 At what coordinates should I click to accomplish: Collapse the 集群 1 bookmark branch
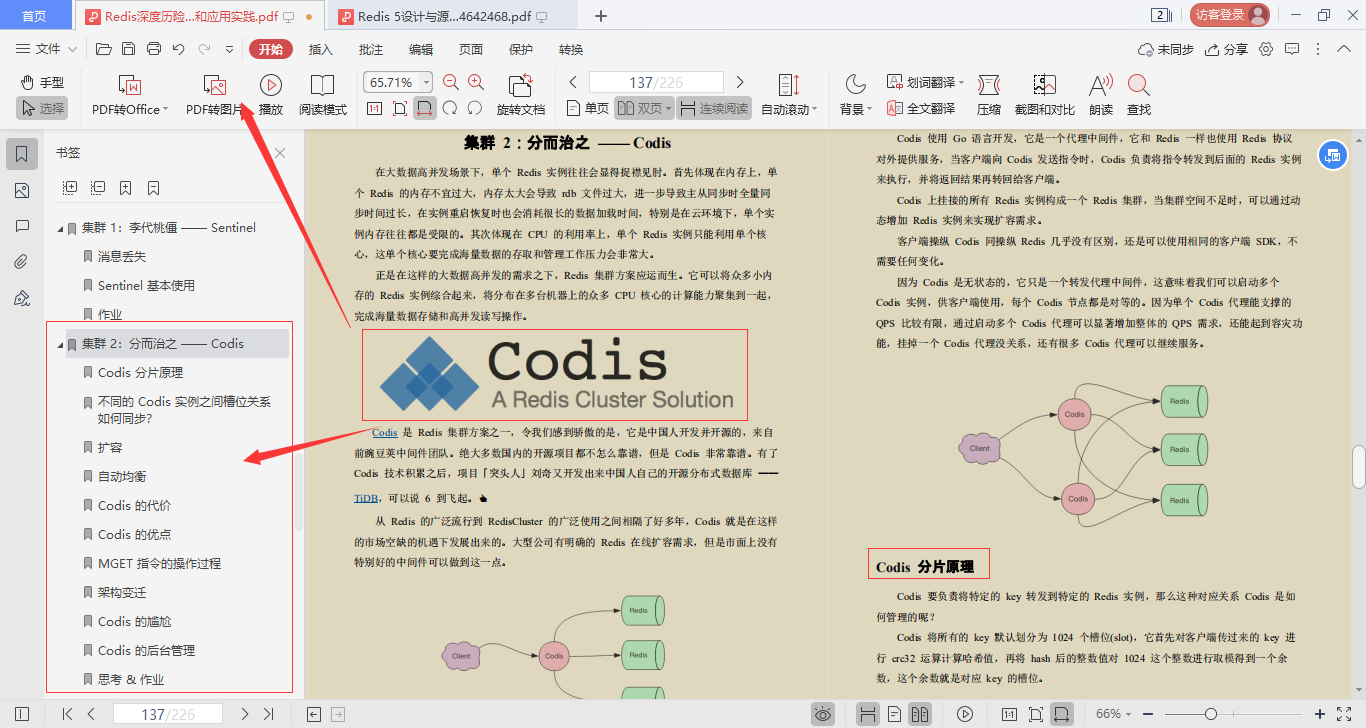[61, 228]
